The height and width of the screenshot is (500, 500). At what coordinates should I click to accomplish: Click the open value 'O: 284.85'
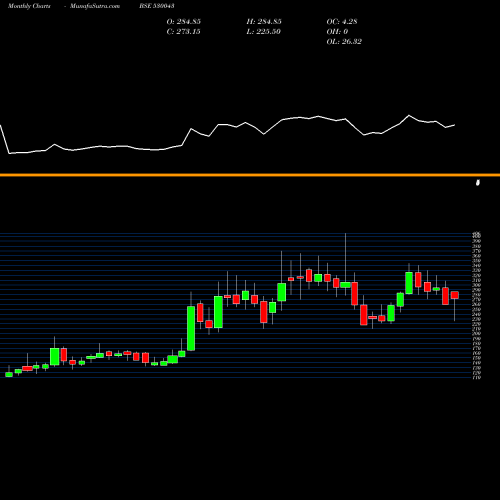[184, 22]
